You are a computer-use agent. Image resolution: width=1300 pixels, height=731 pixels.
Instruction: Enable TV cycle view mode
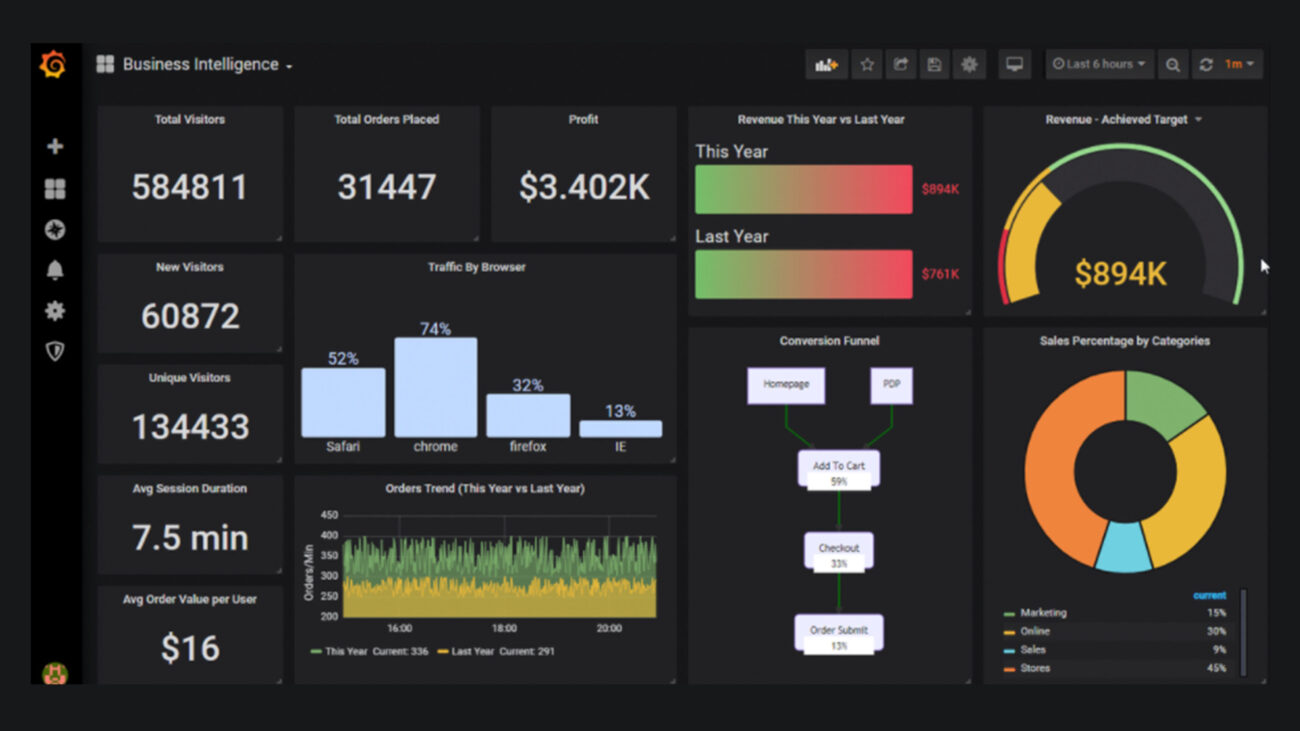point(1014,64)
